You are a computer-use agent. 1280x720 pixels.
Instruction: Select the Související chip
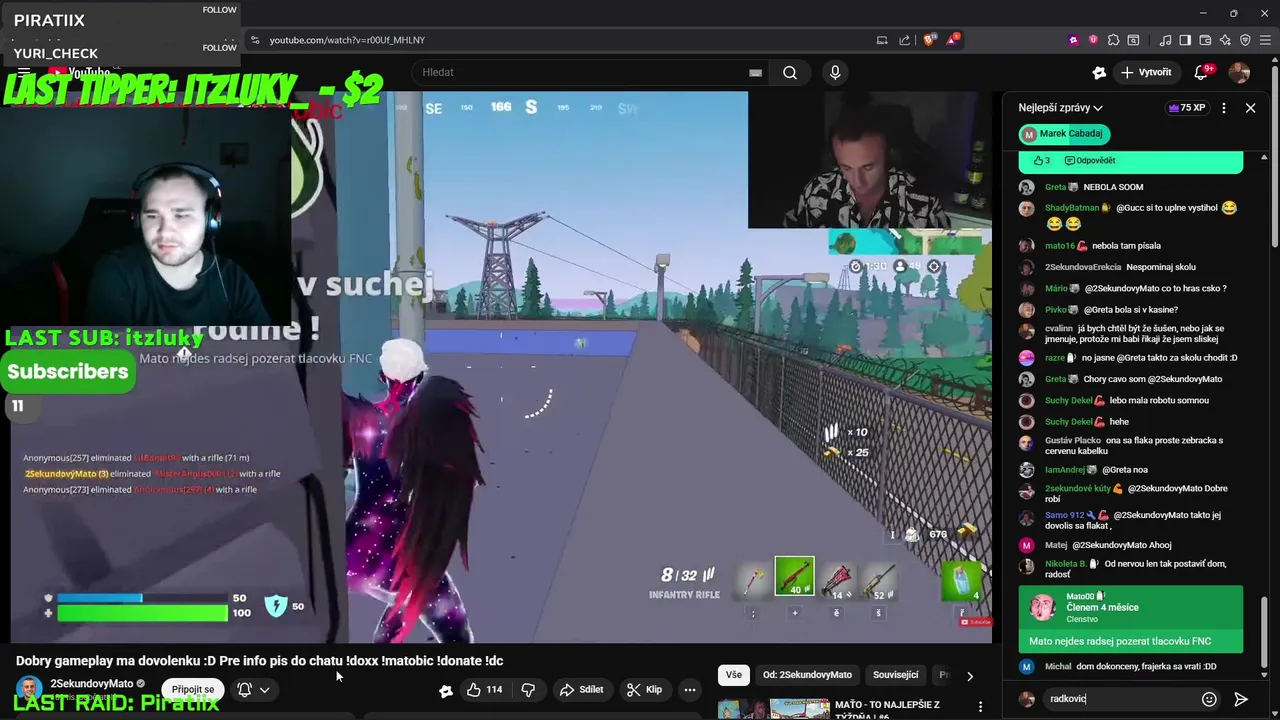(x=895, y=675)
